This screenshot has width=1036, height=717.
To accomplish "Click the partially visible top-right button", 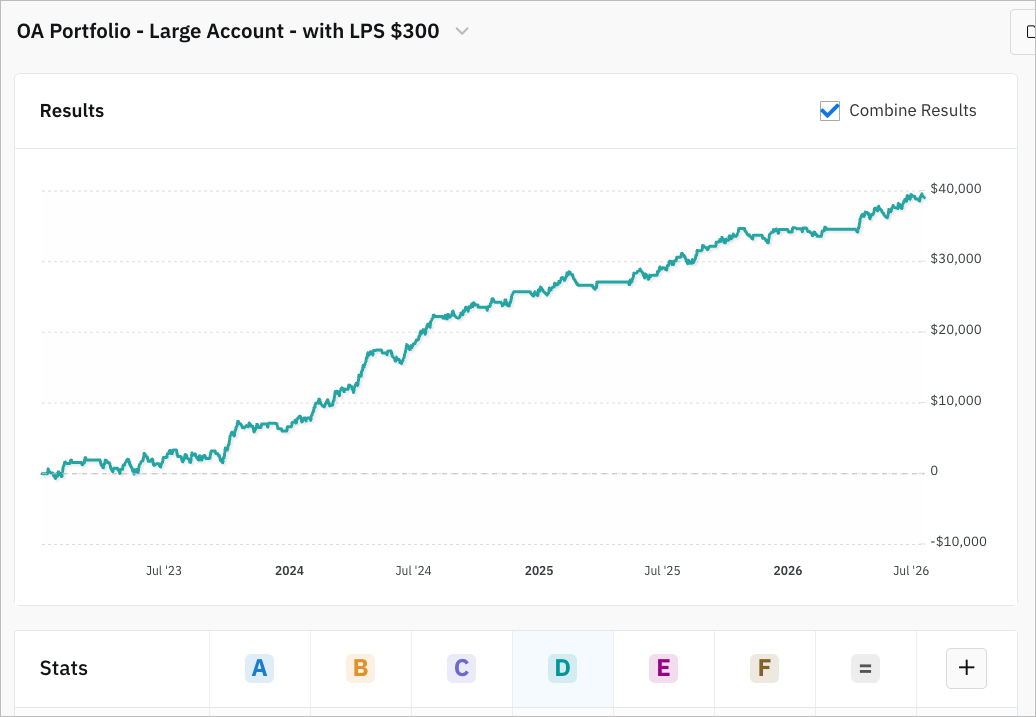I will pyautogui.click(x=1023, y=32).
